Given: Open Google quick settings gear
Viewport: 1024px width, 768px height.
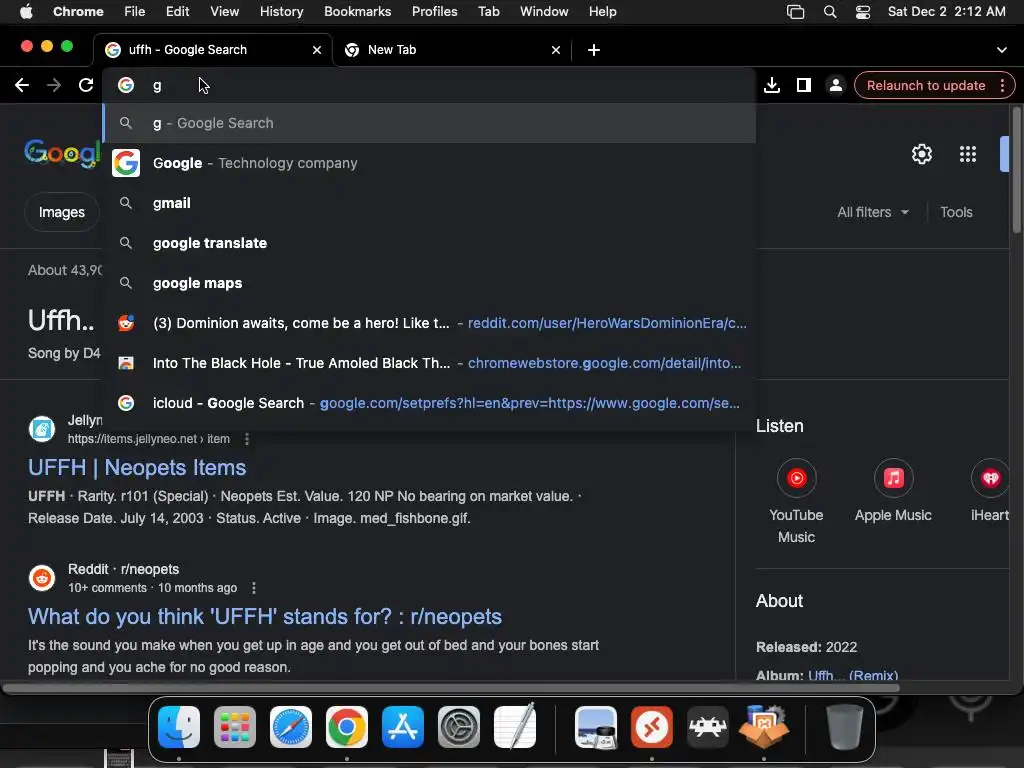Looking at the screenshot, I should (921, 154).
